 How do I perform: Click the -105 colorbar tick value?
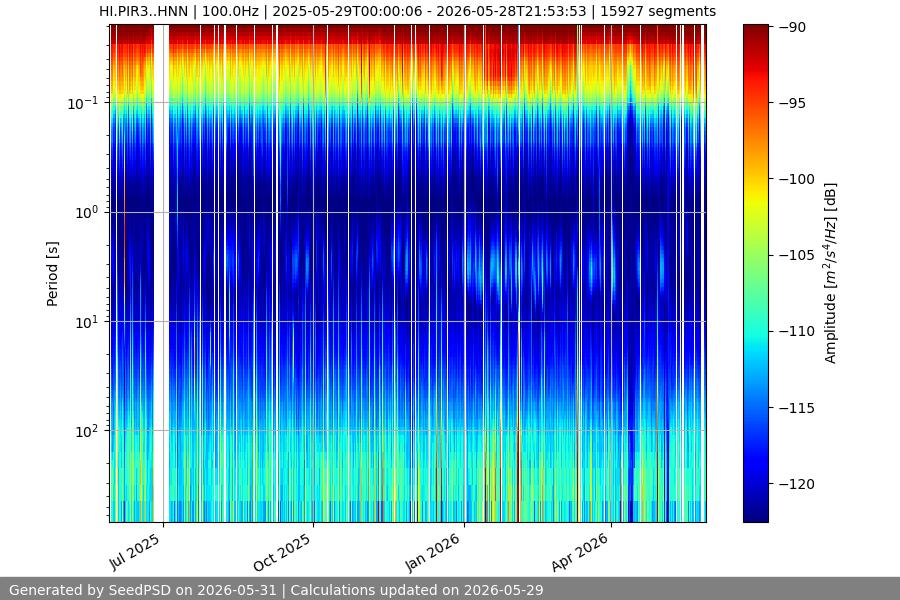(x=797, y=256)
